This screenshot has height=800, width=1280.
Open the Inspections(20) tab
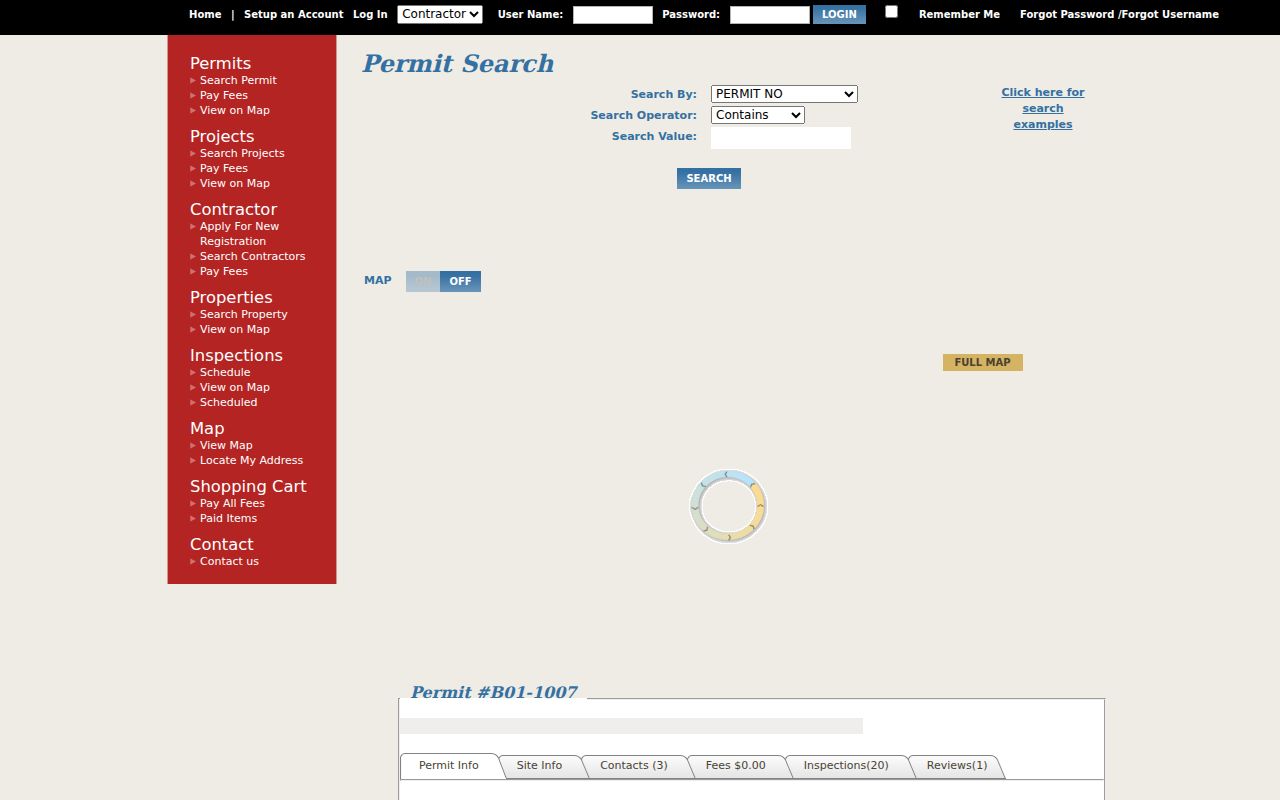click(x=846, y=766)
